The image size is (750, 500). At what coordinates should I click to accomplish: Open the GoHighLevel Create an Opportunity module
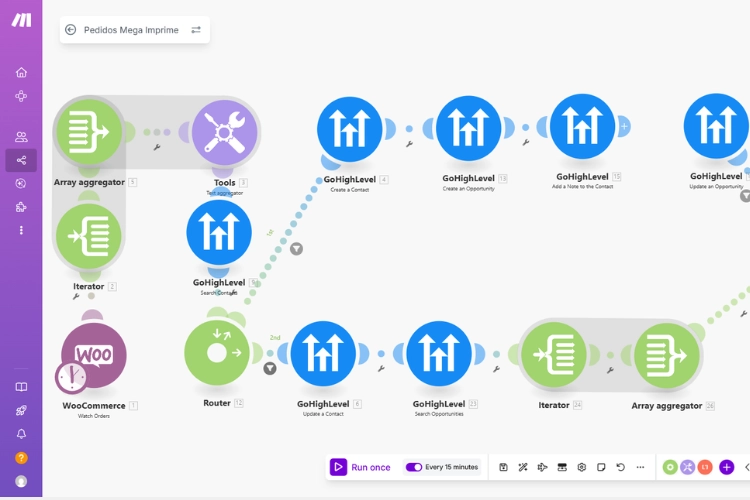(x=468, y=128)
